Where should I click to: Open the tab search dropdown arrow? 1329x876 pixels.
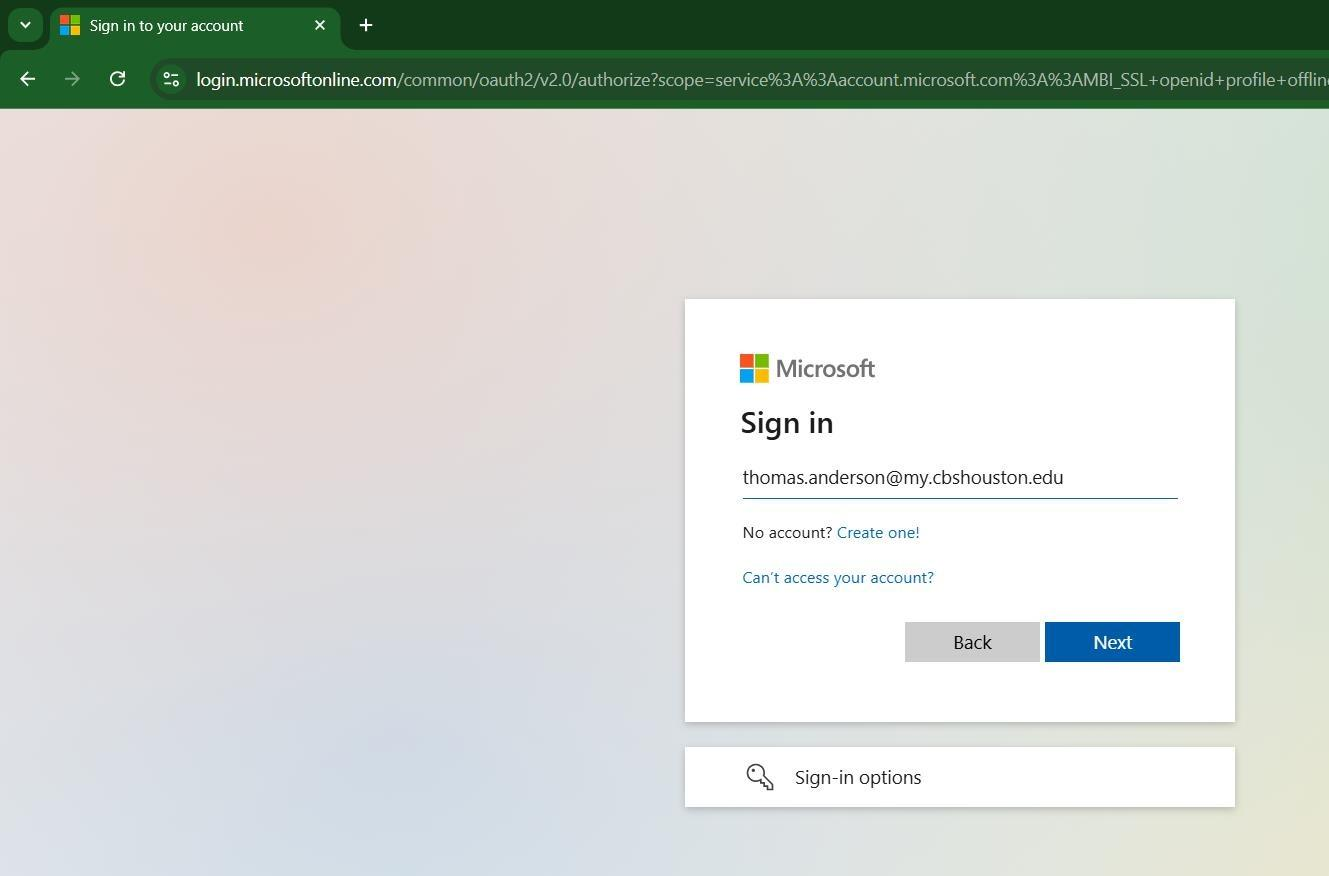(x=25, y=25)
